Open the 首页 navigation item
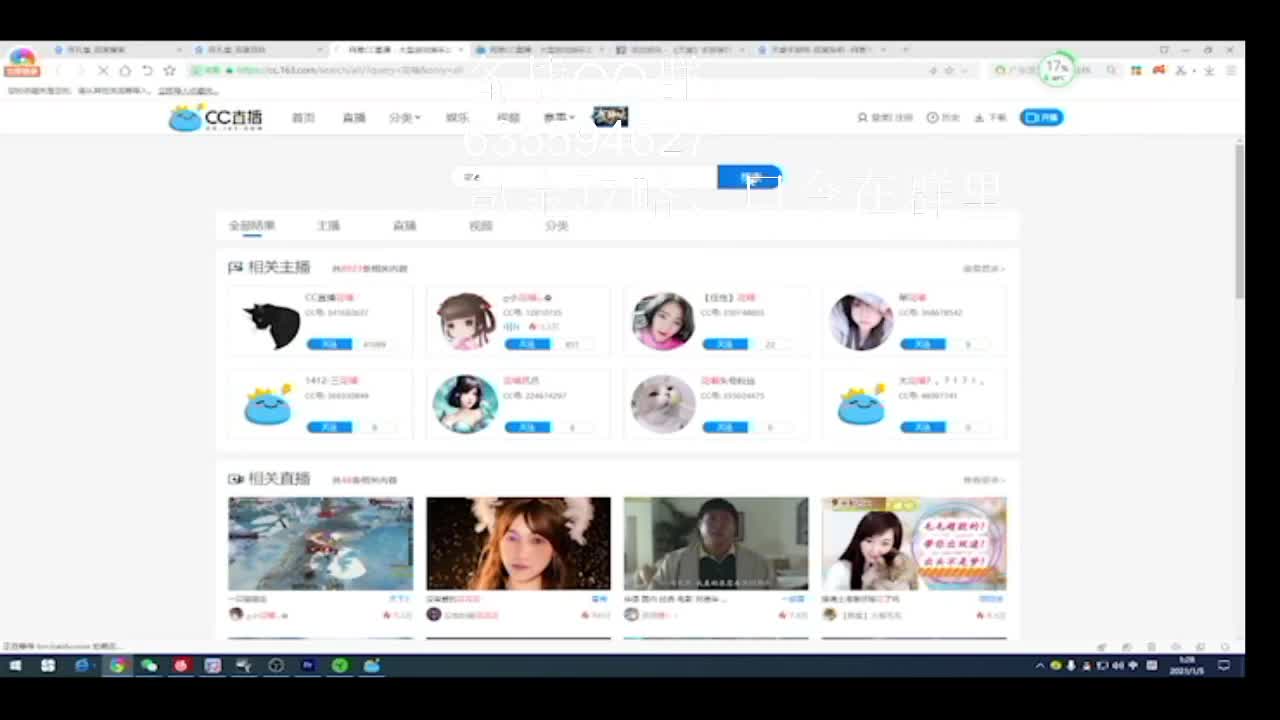Viewport: 1280px width, 720px height. coord(303,117)
